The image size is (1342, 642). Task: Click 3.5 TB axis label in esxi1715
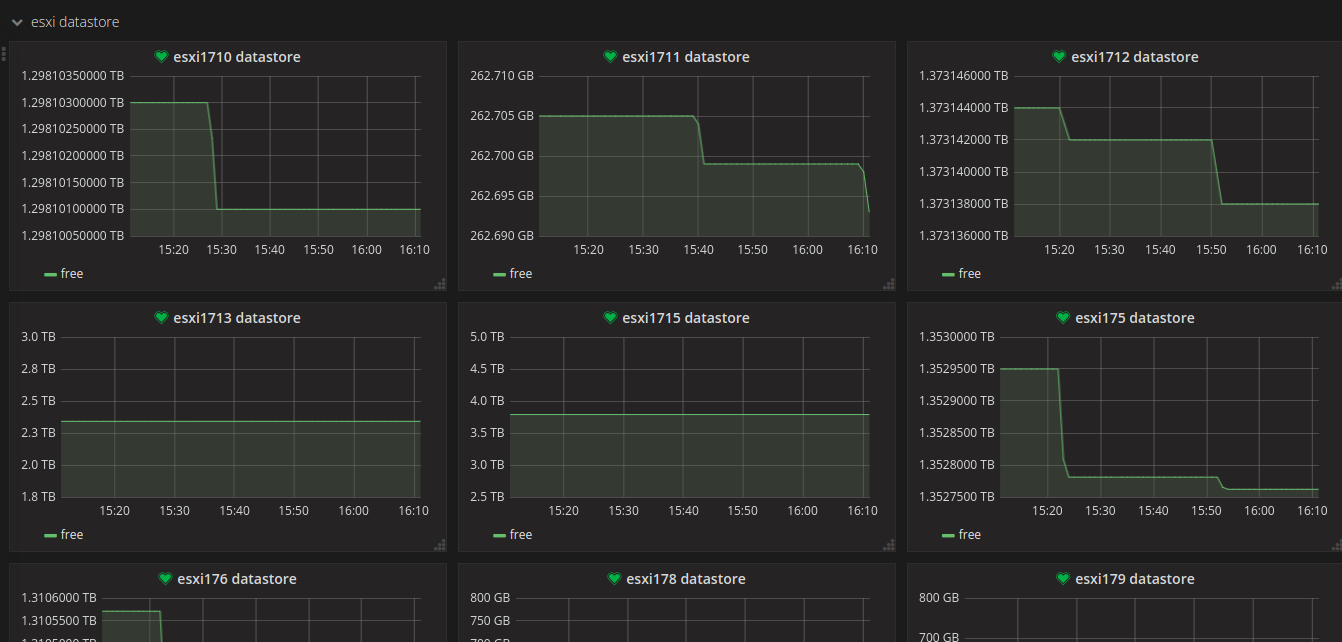[487, 432]
